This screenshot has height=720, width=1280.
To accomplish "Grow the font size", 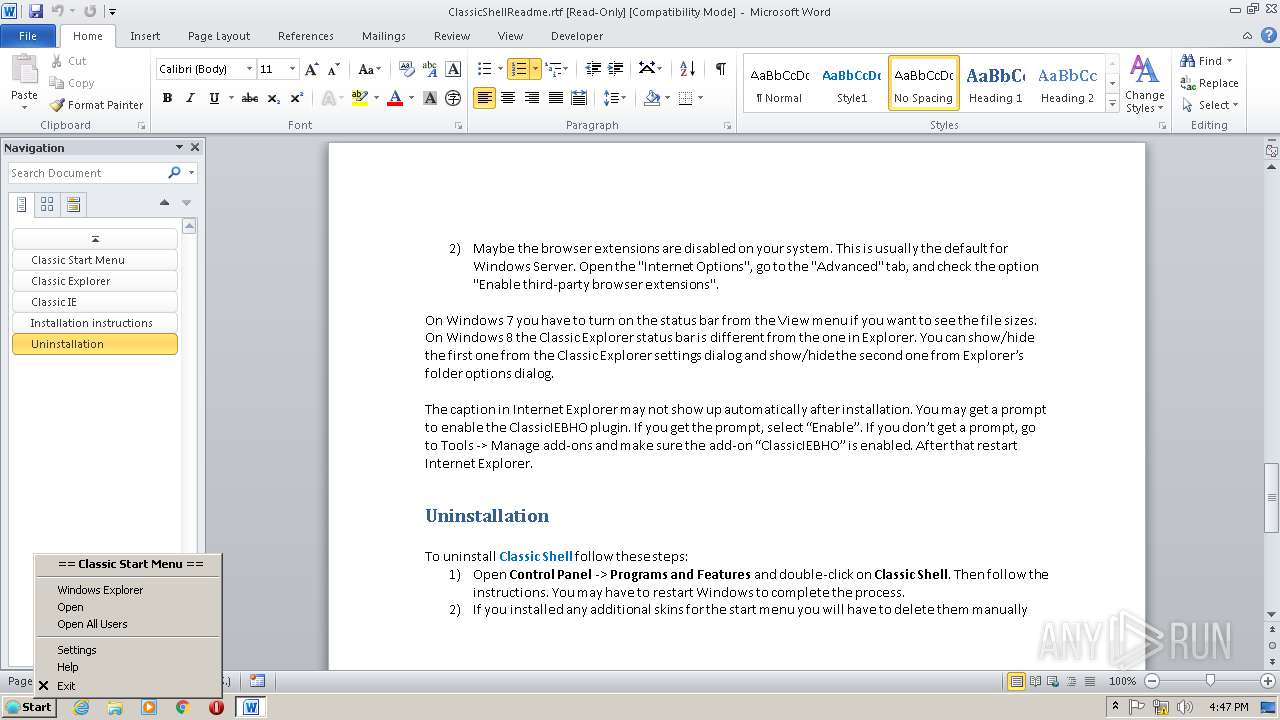I will pos(312,69).
